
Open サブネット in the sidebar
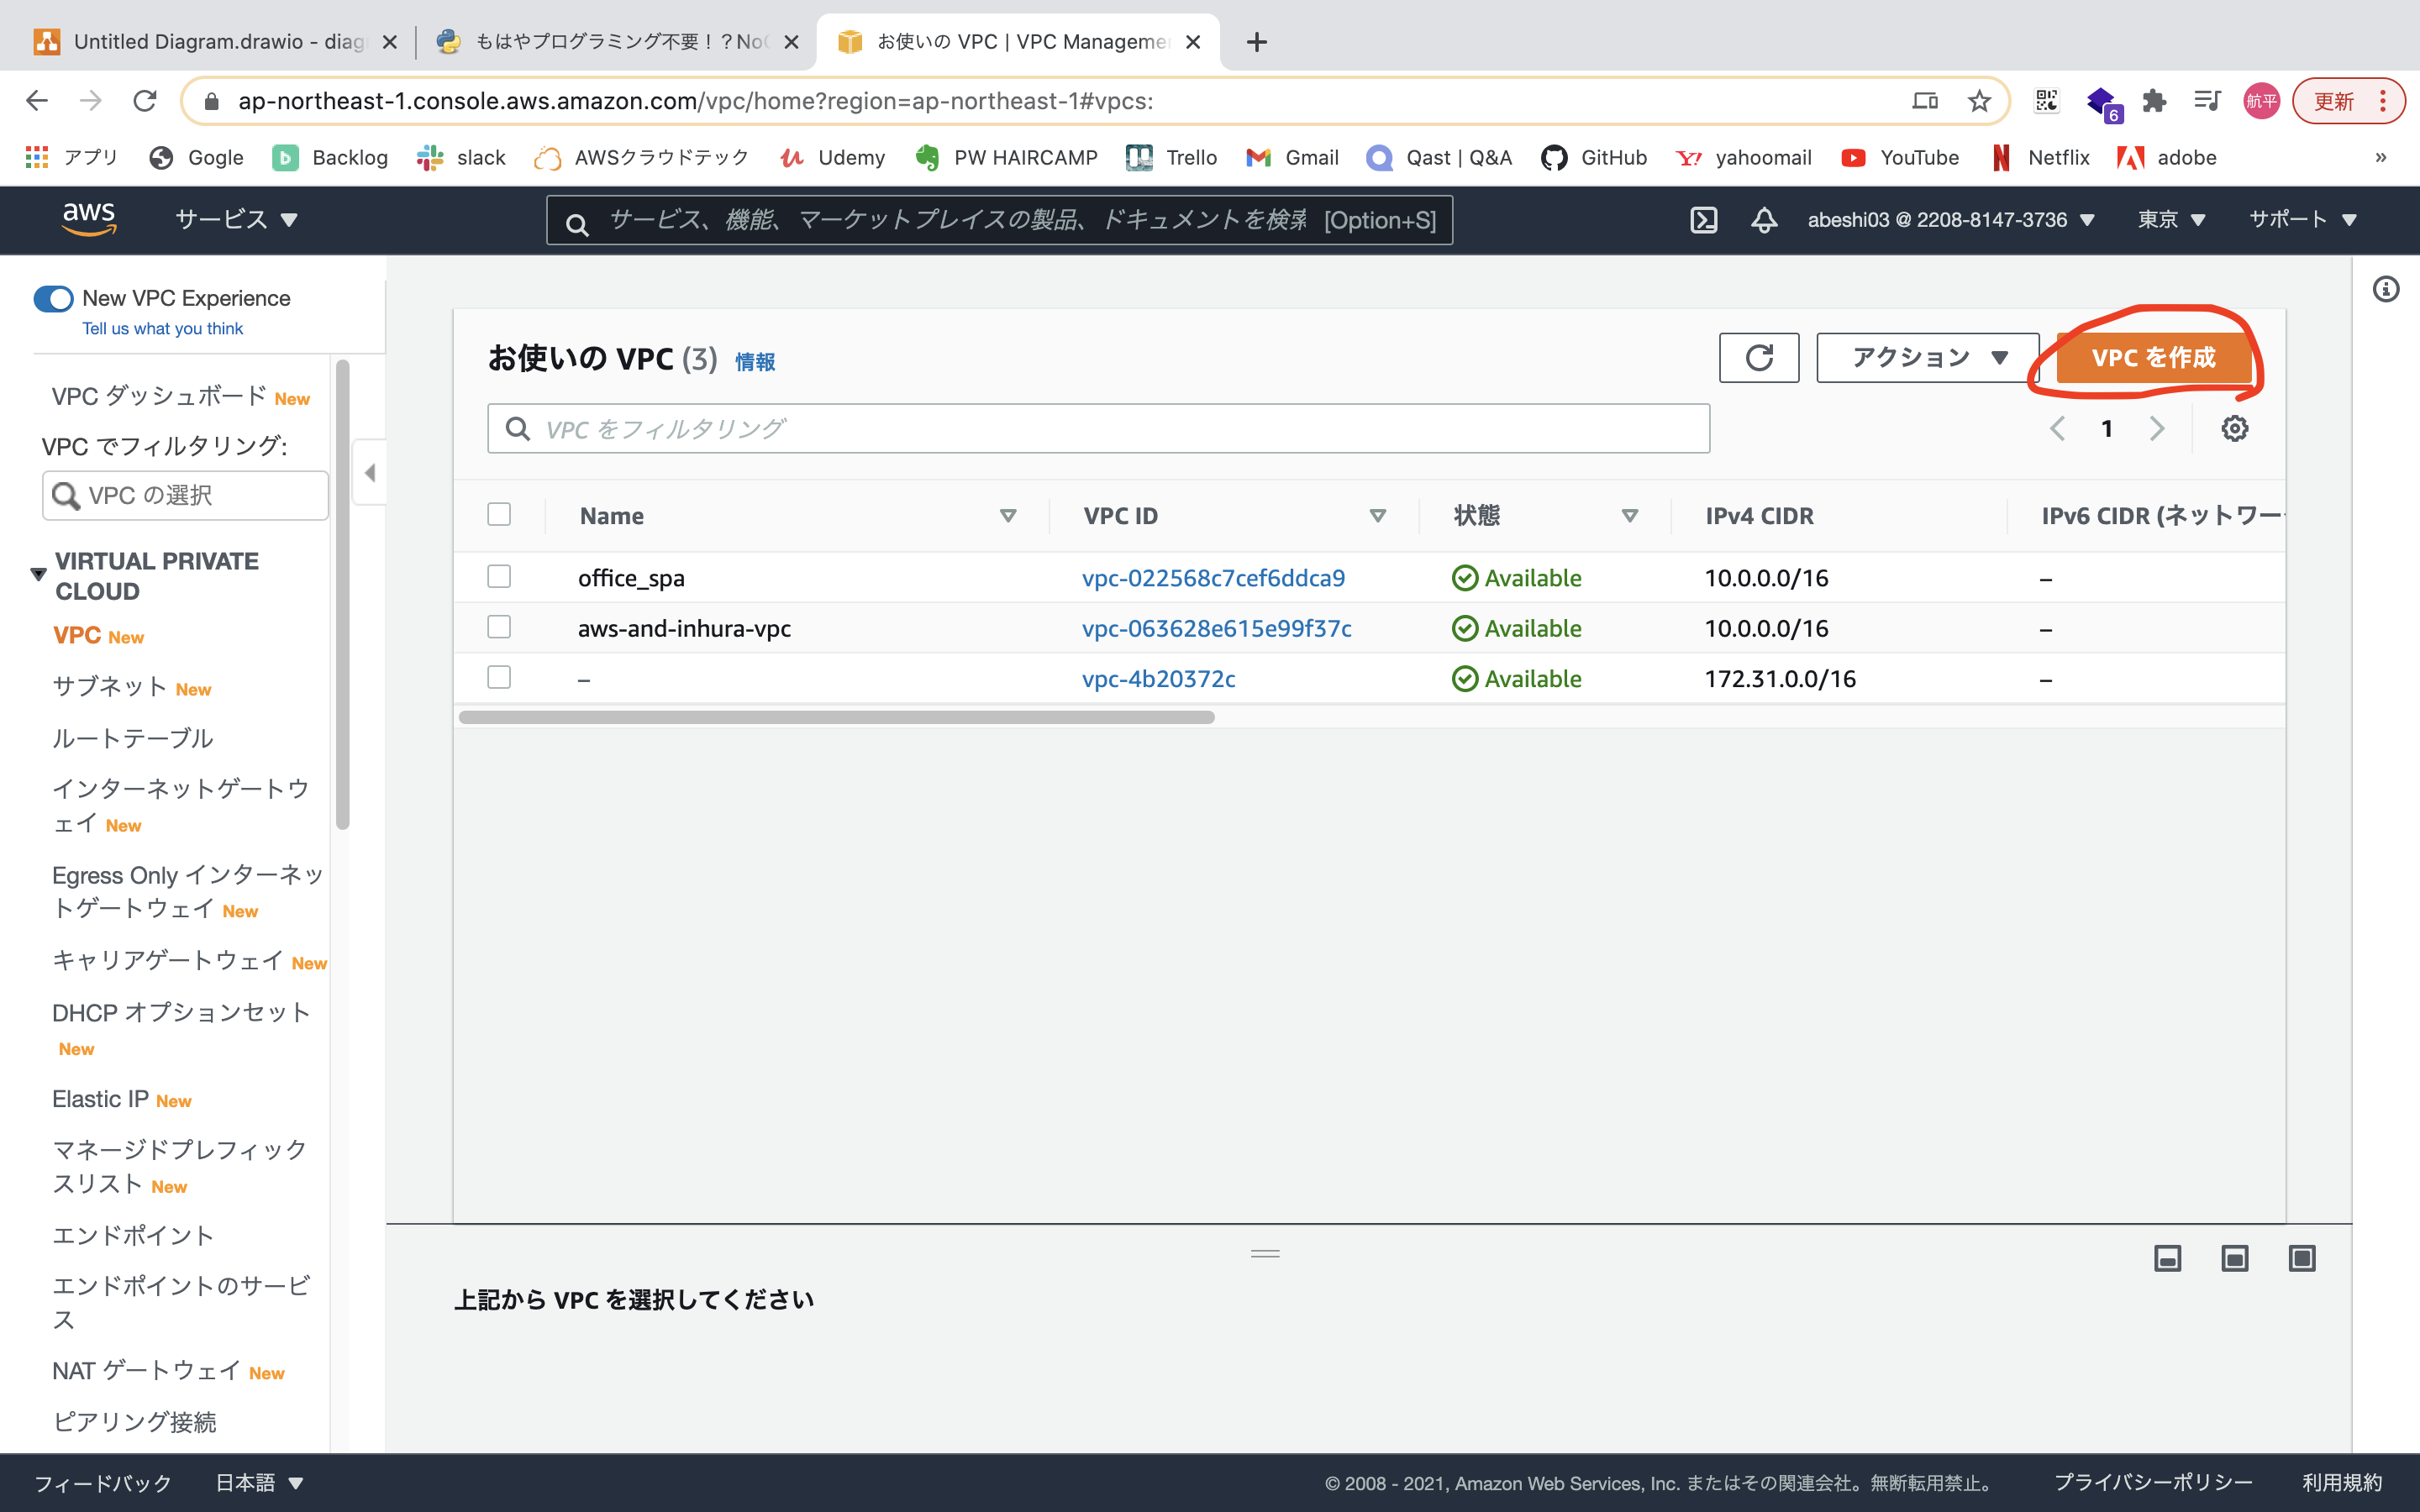[110, 687]
